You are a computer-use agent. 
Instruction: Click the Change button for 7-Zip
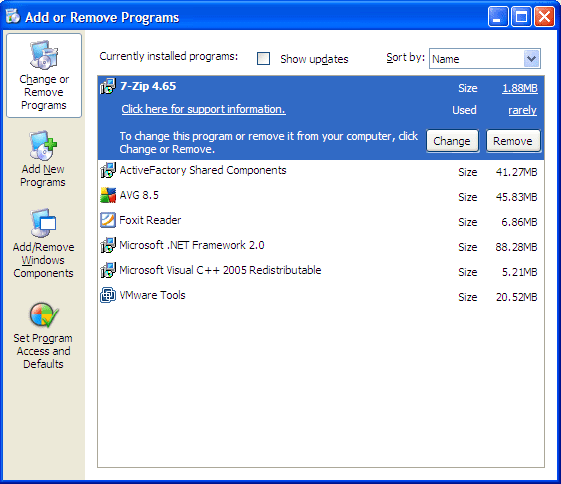pos(452,141)
